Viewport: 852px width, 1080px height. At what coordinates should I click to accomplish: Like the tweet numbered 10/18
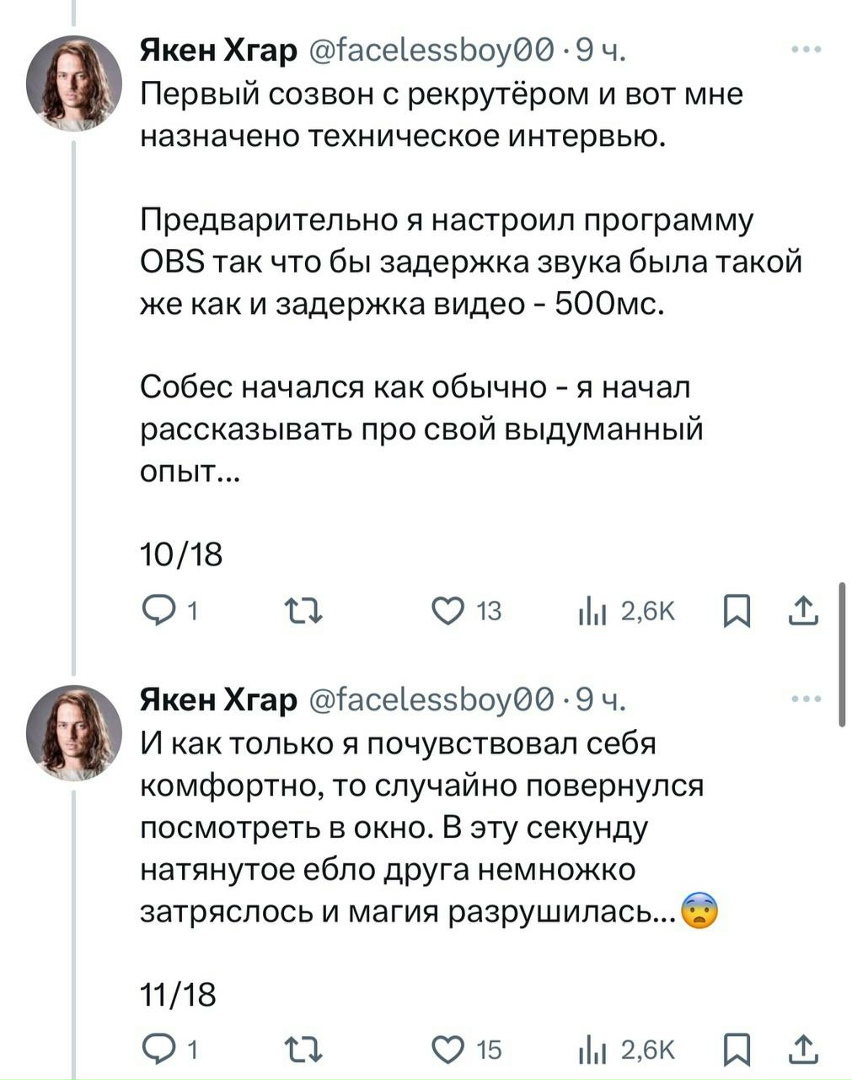coord(449,611)
